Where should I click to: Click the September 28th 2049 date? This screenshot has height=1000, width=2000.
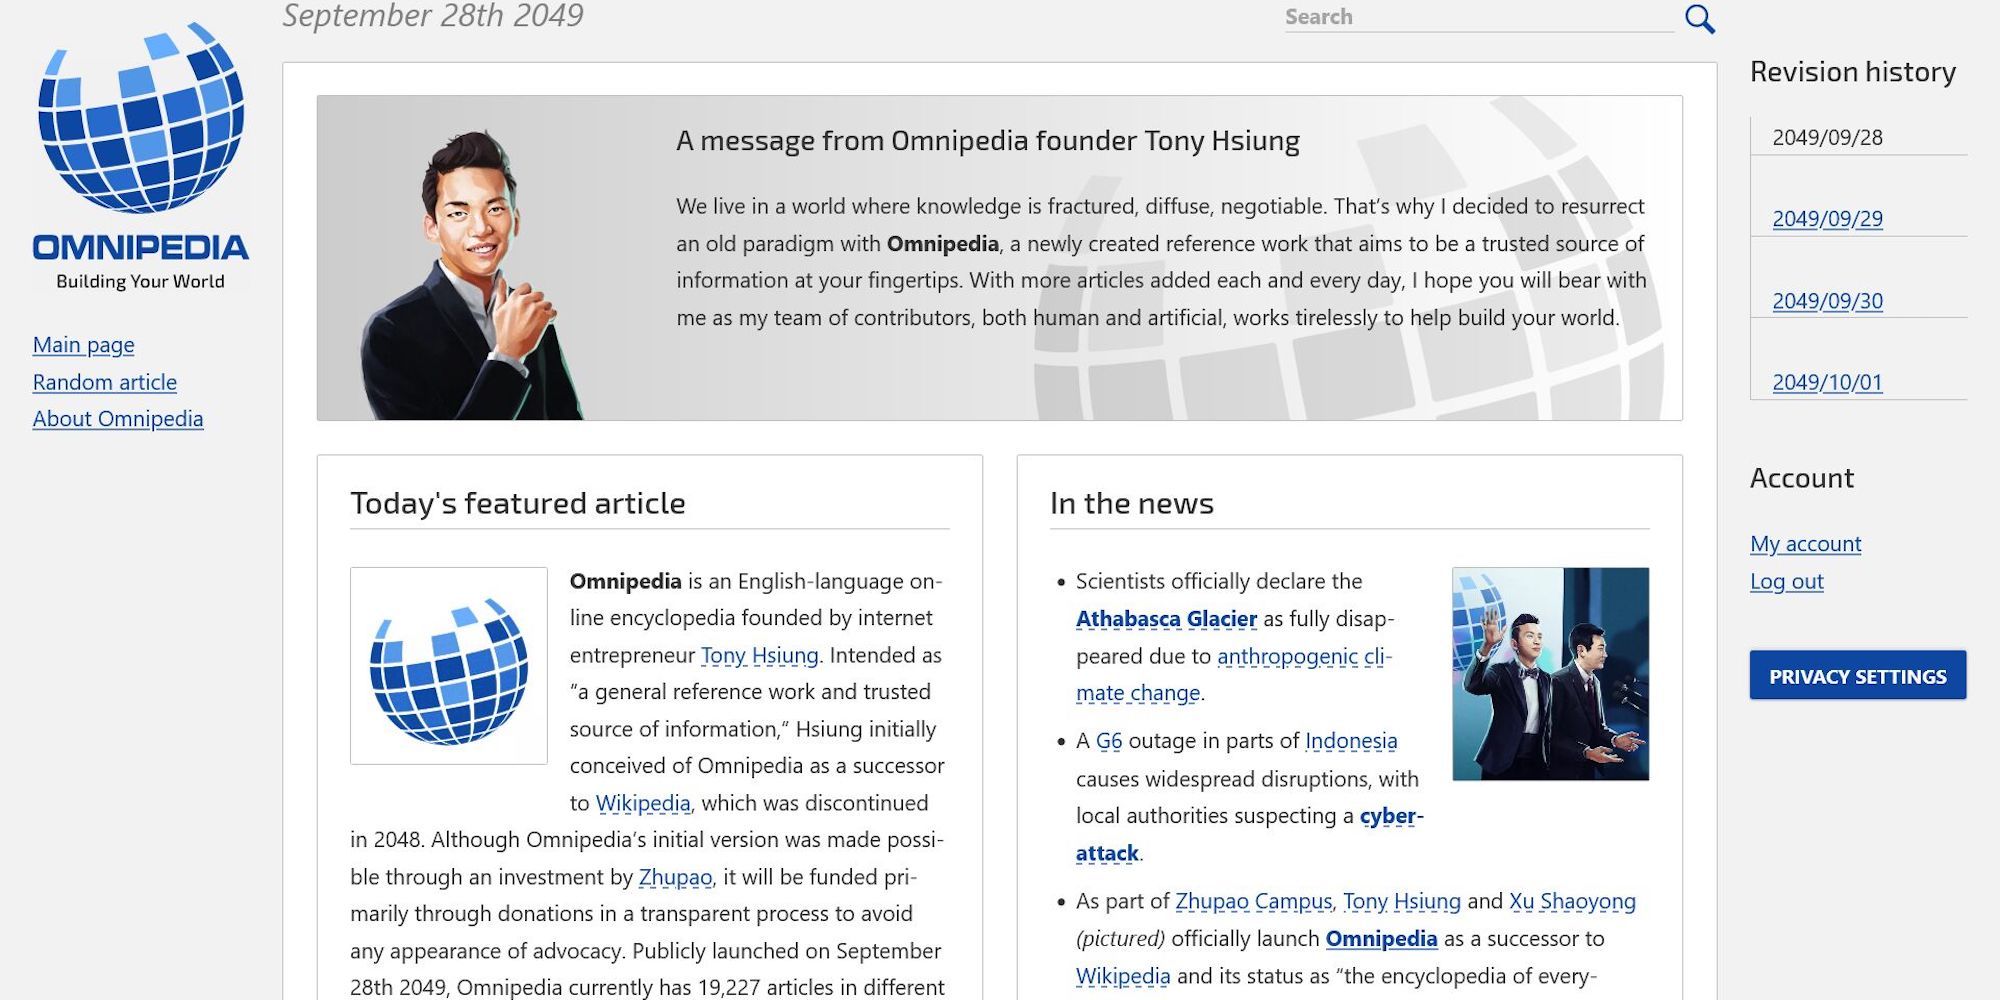(x=433, y=16)
